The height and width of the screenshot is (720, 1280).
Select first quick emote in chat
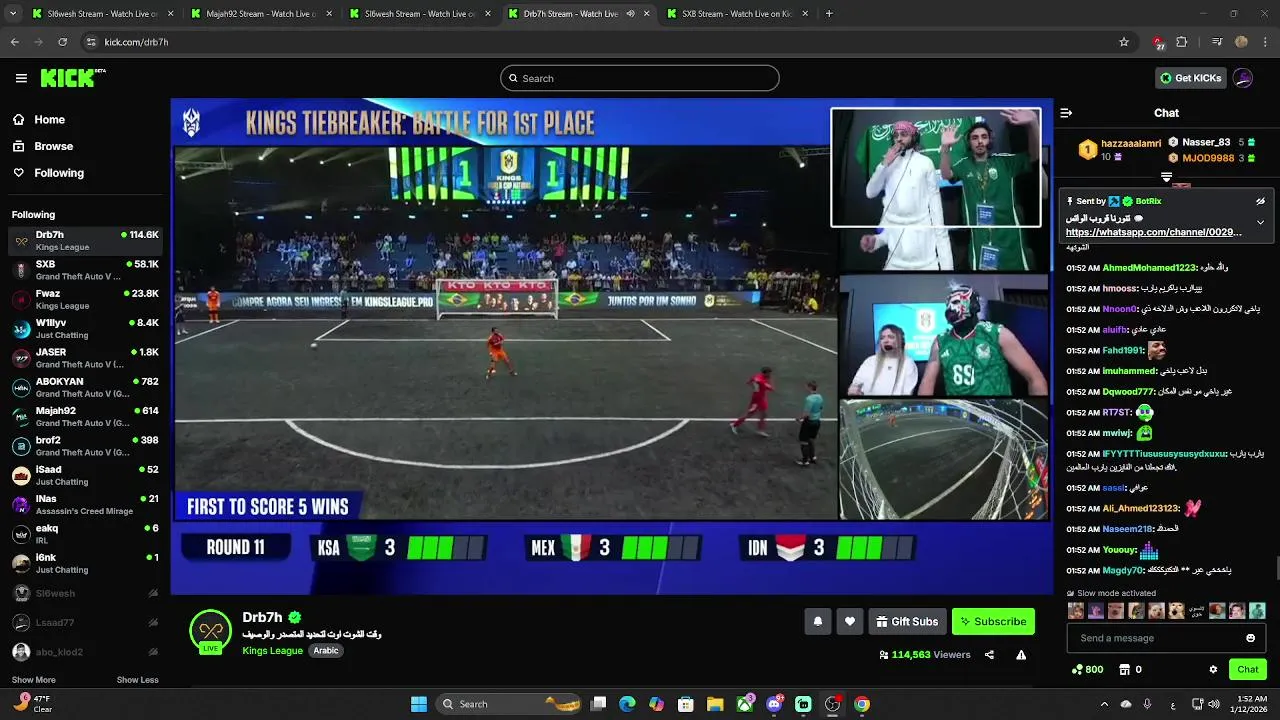[x=1076, y=611]
